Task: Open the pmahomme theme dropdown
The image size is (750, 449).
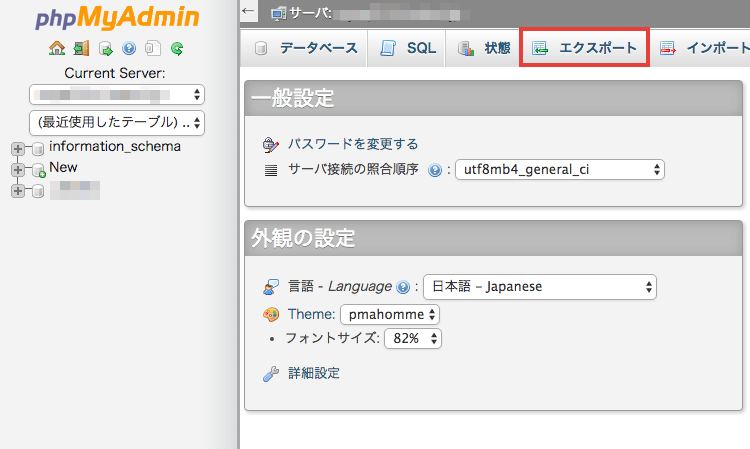Action: 390,315
